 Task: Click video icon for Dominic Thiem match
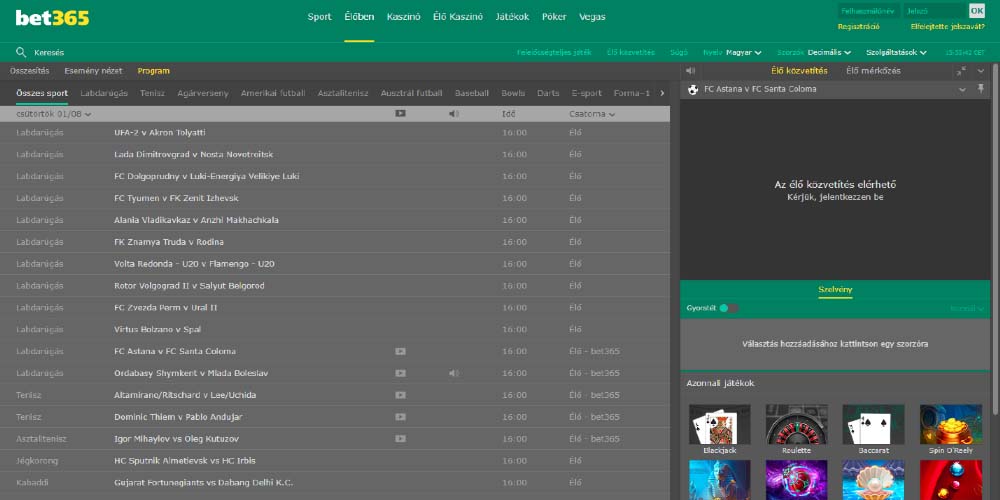click(x=400, y=417)
